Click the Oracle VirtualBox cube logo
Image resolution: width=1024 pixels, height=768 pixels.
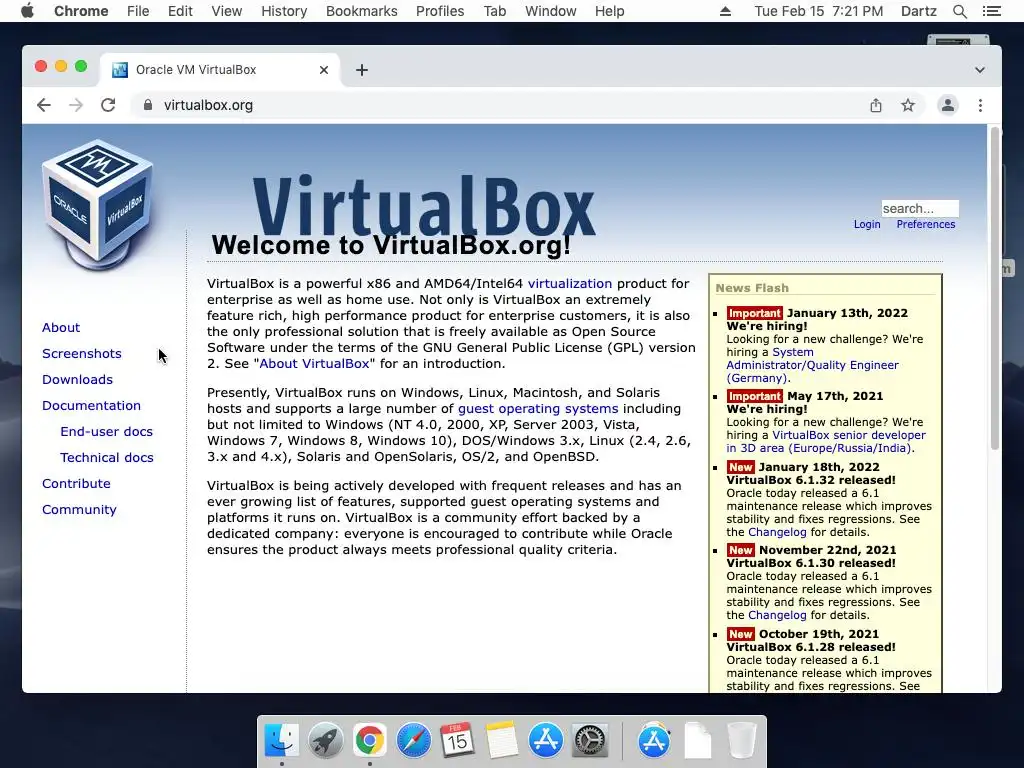[x=98, y=206]
